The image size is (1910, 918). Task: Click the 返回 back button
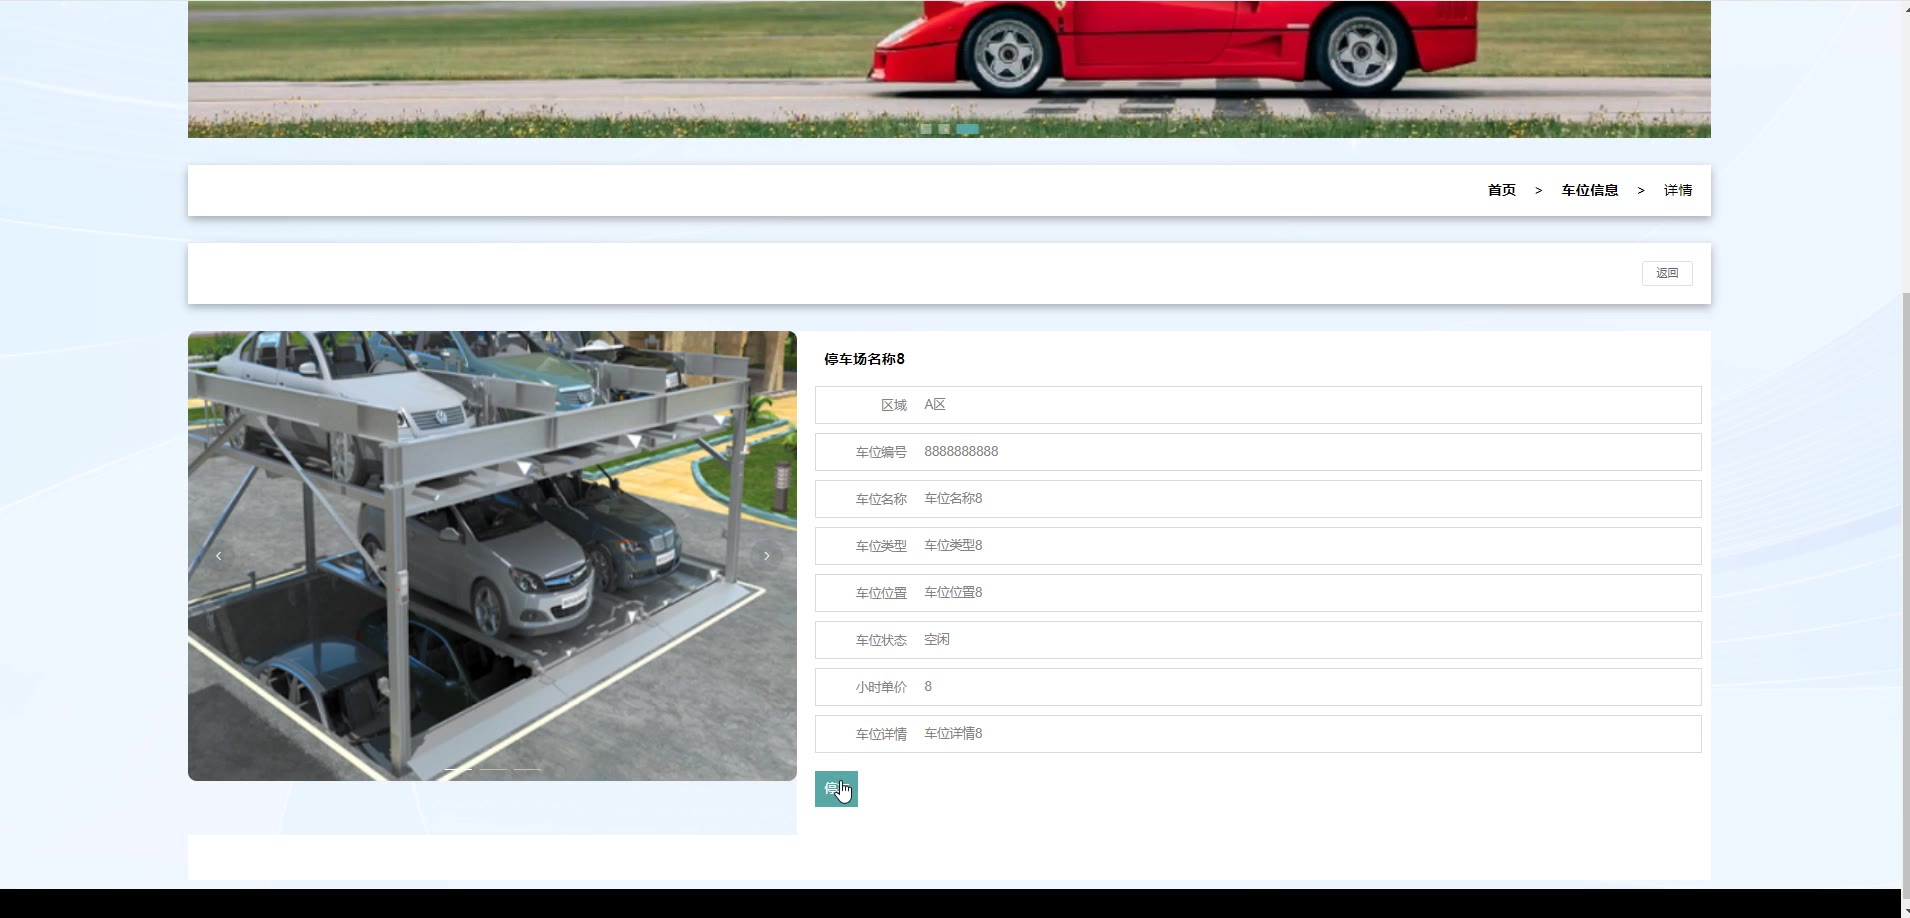1667,273
